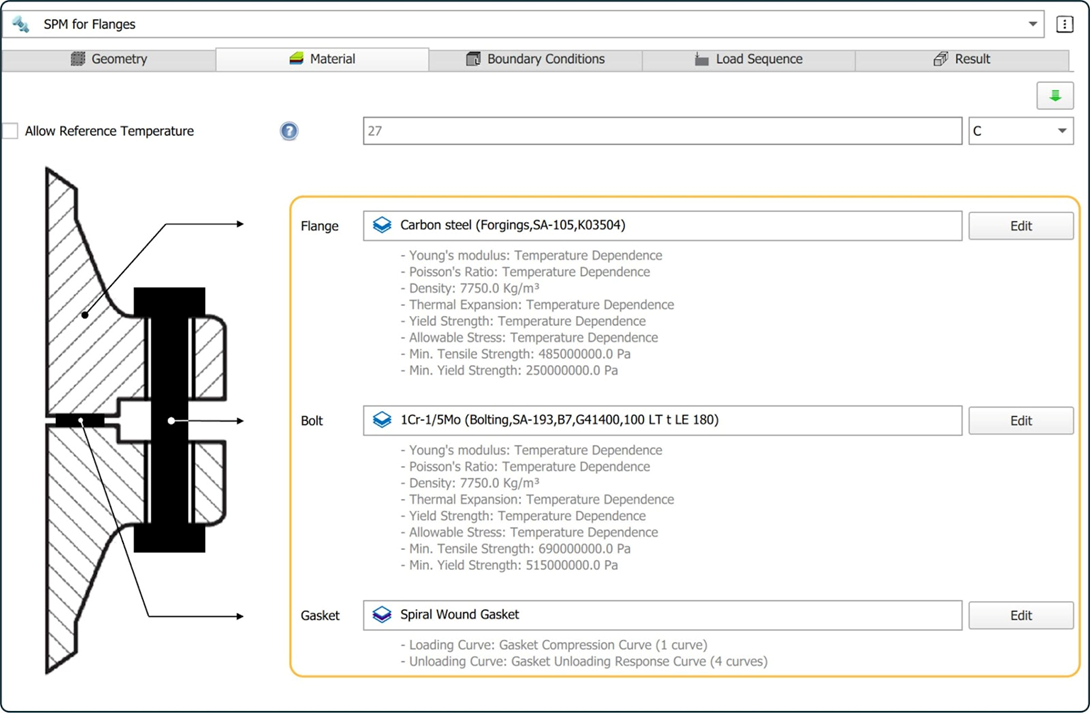Screen dimensions: 1090x713
Task: Select the Spiral Wound Gasket field
Action: pos(662,615)
